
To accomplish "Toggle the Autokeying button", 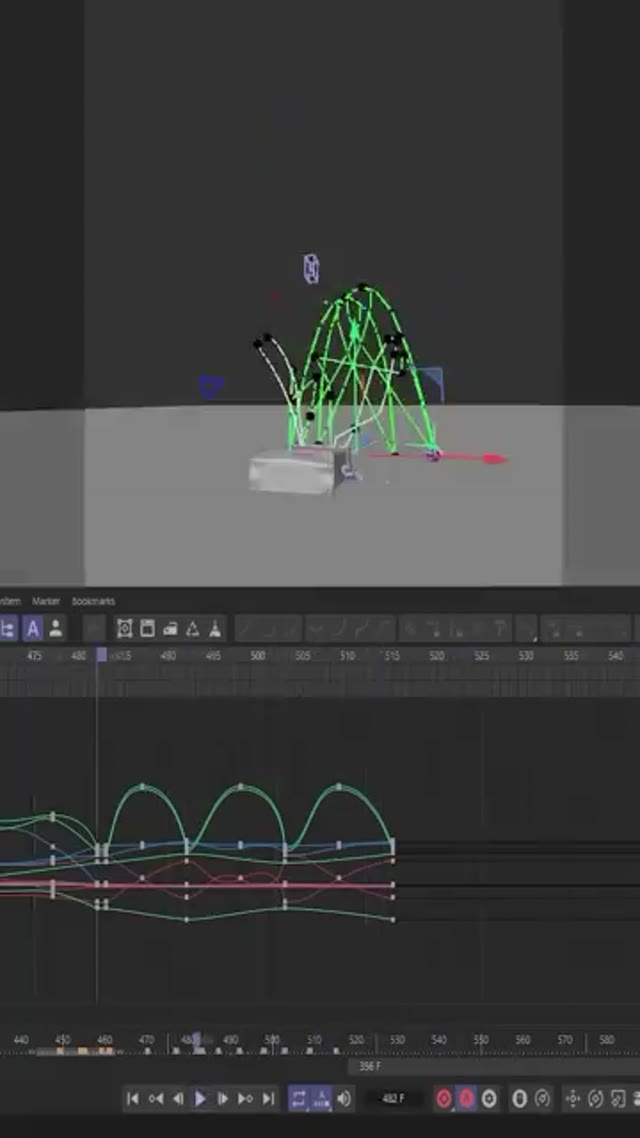I will (x=466, y=1098).
